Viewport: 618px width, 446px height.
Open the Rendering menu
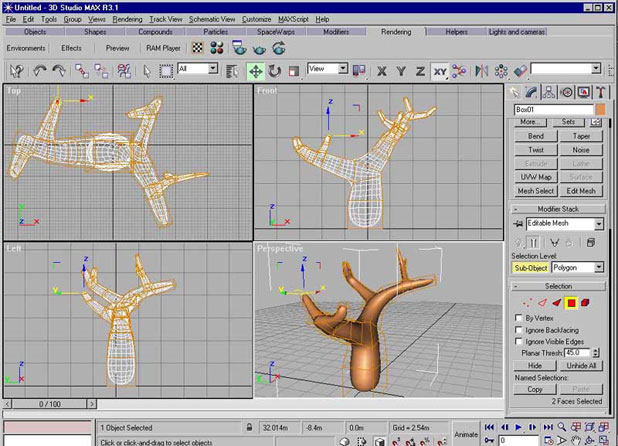(x=127, y=19)
